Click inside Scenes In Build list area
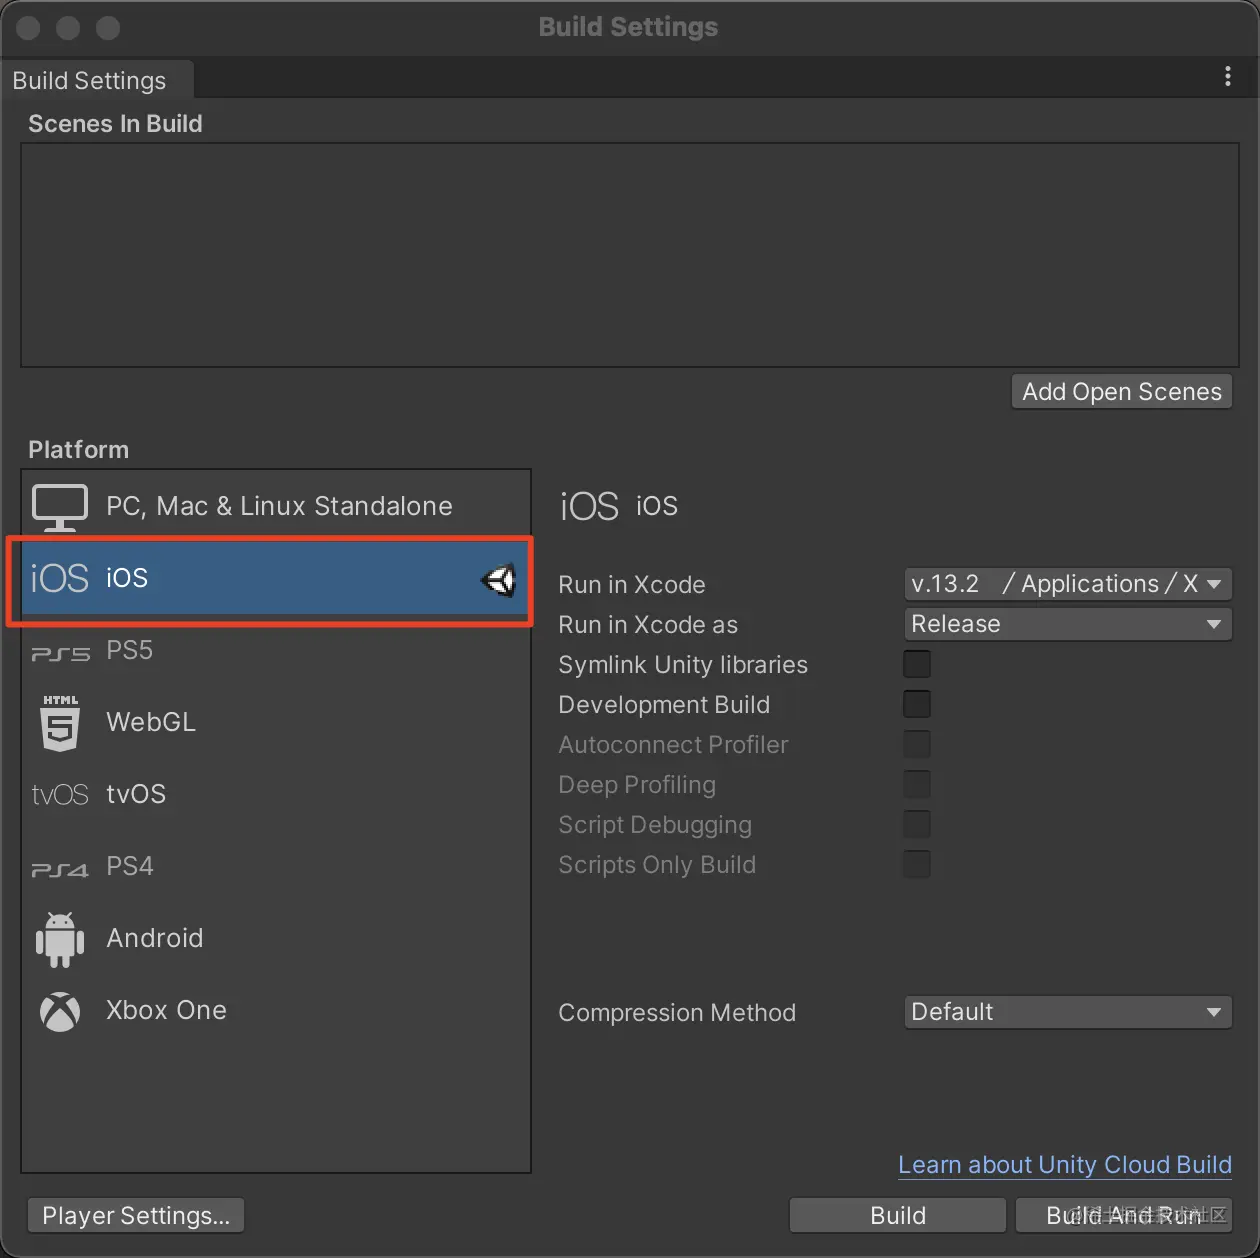Viewport: 1260px width, 1258px height. 630,255
